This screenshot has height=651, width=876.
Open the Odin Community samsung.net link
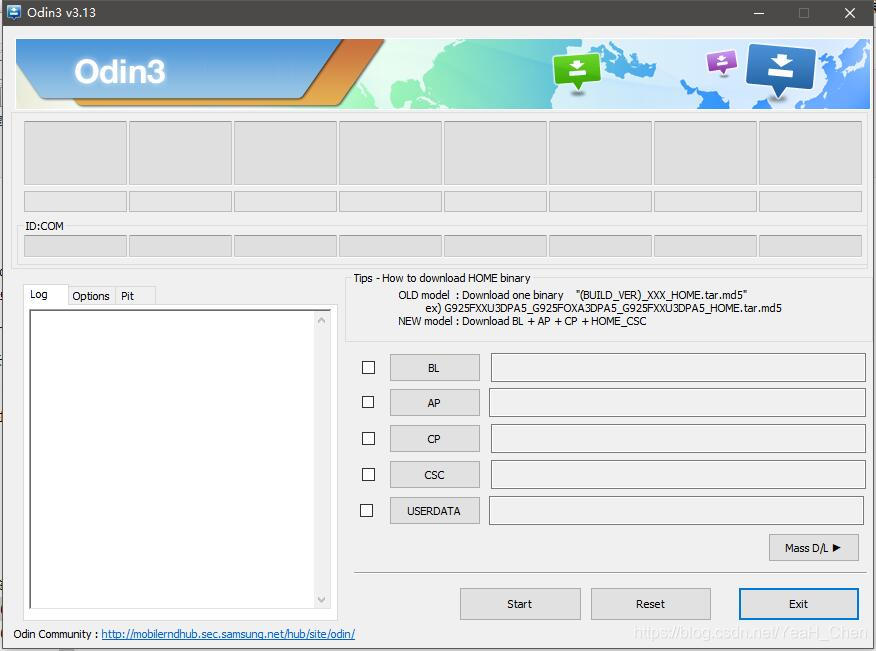click(228, 634)
